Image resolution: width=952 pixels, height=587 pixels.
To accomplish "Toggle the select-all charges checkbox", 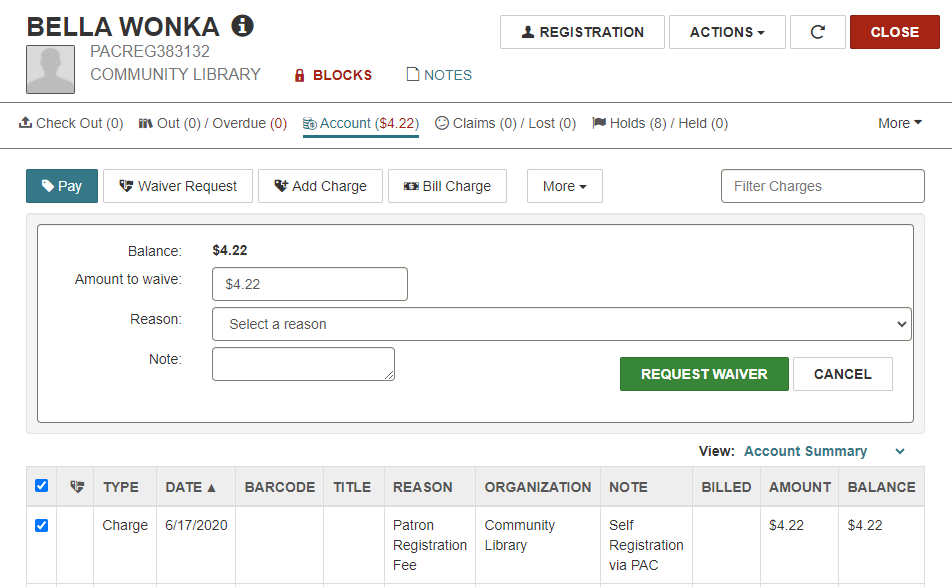I will point(41,486).
